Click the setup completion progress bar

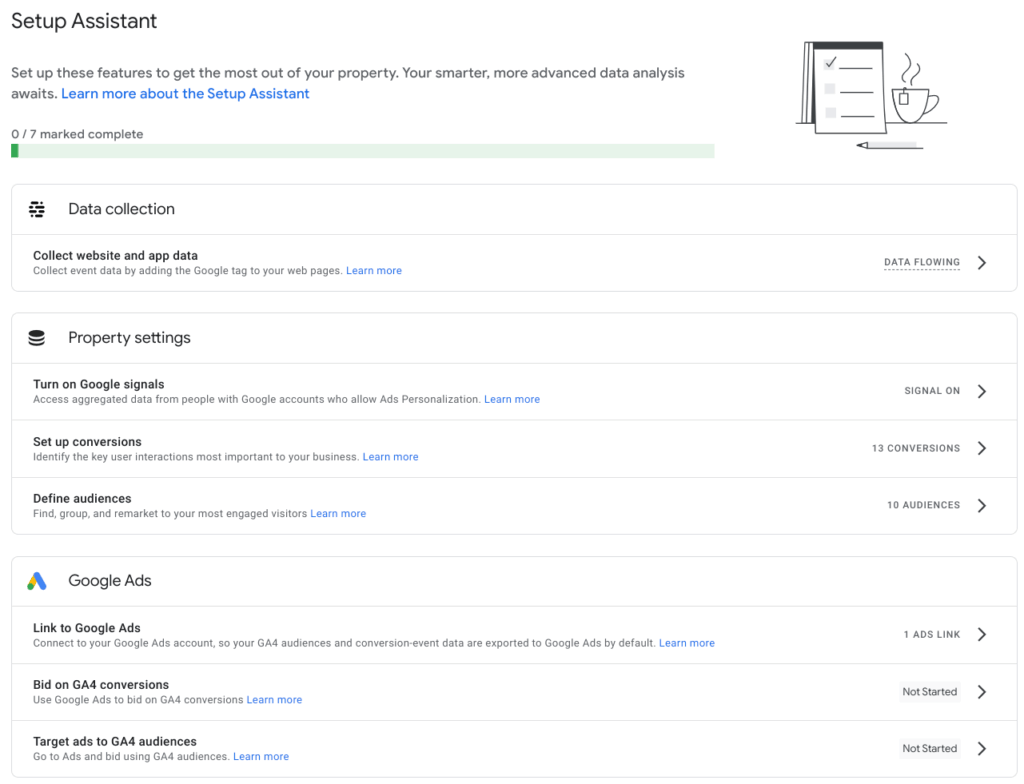tap(362, 150)
